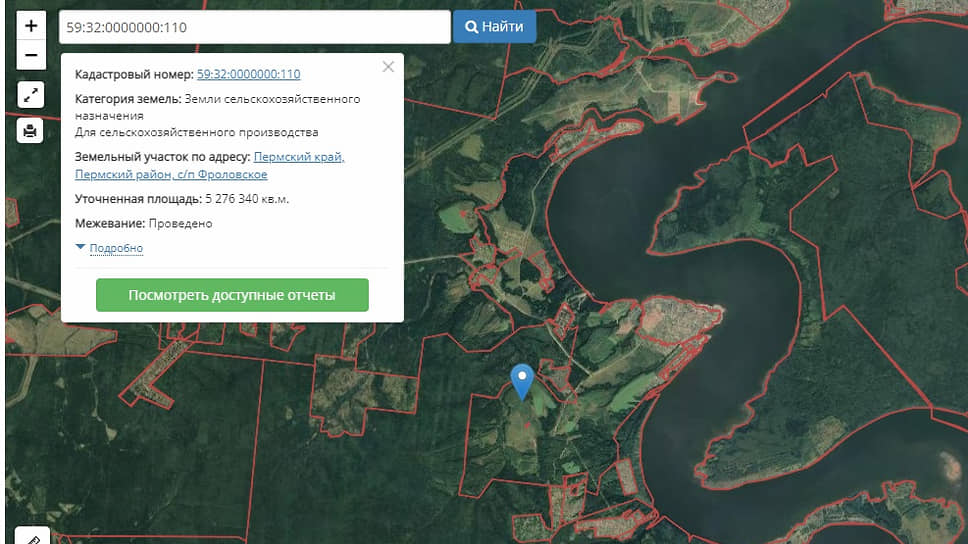Zoom in on the cadastral map
This screenshot has width=968, height=544.
[31, 25]
